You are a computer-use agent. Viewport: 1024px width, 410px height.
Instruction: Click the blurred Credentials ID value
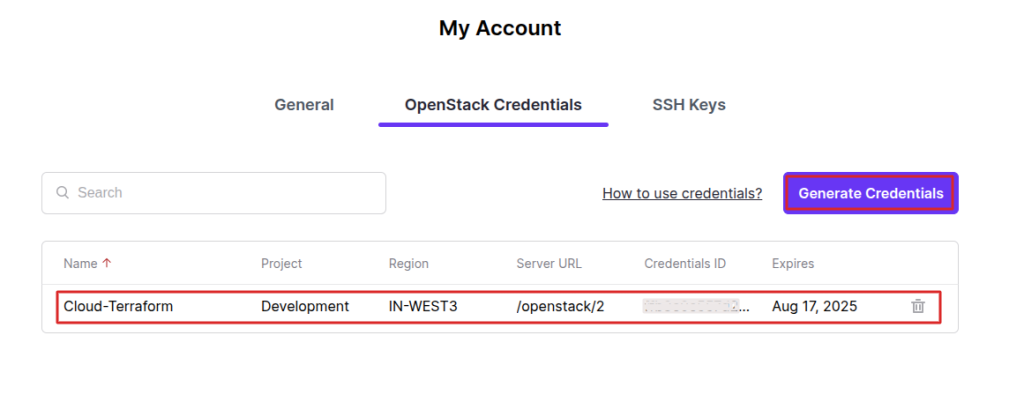click(697, 306)
